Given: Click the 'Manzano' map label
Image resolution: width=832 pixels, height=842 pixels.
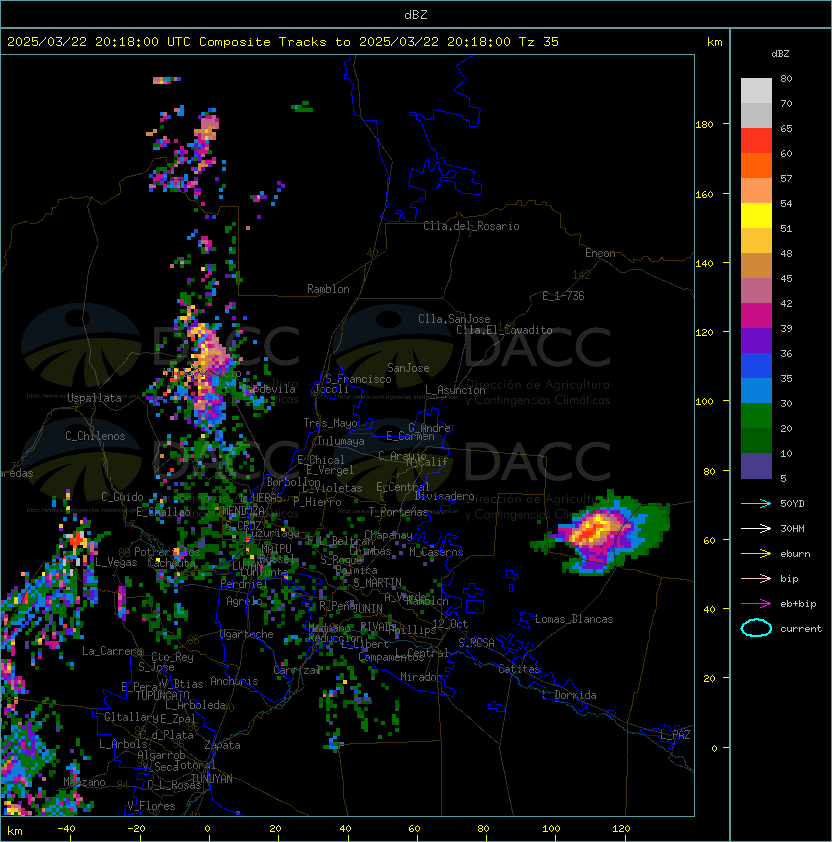Looking at the screenshot, I should click(x=84, y=782).
